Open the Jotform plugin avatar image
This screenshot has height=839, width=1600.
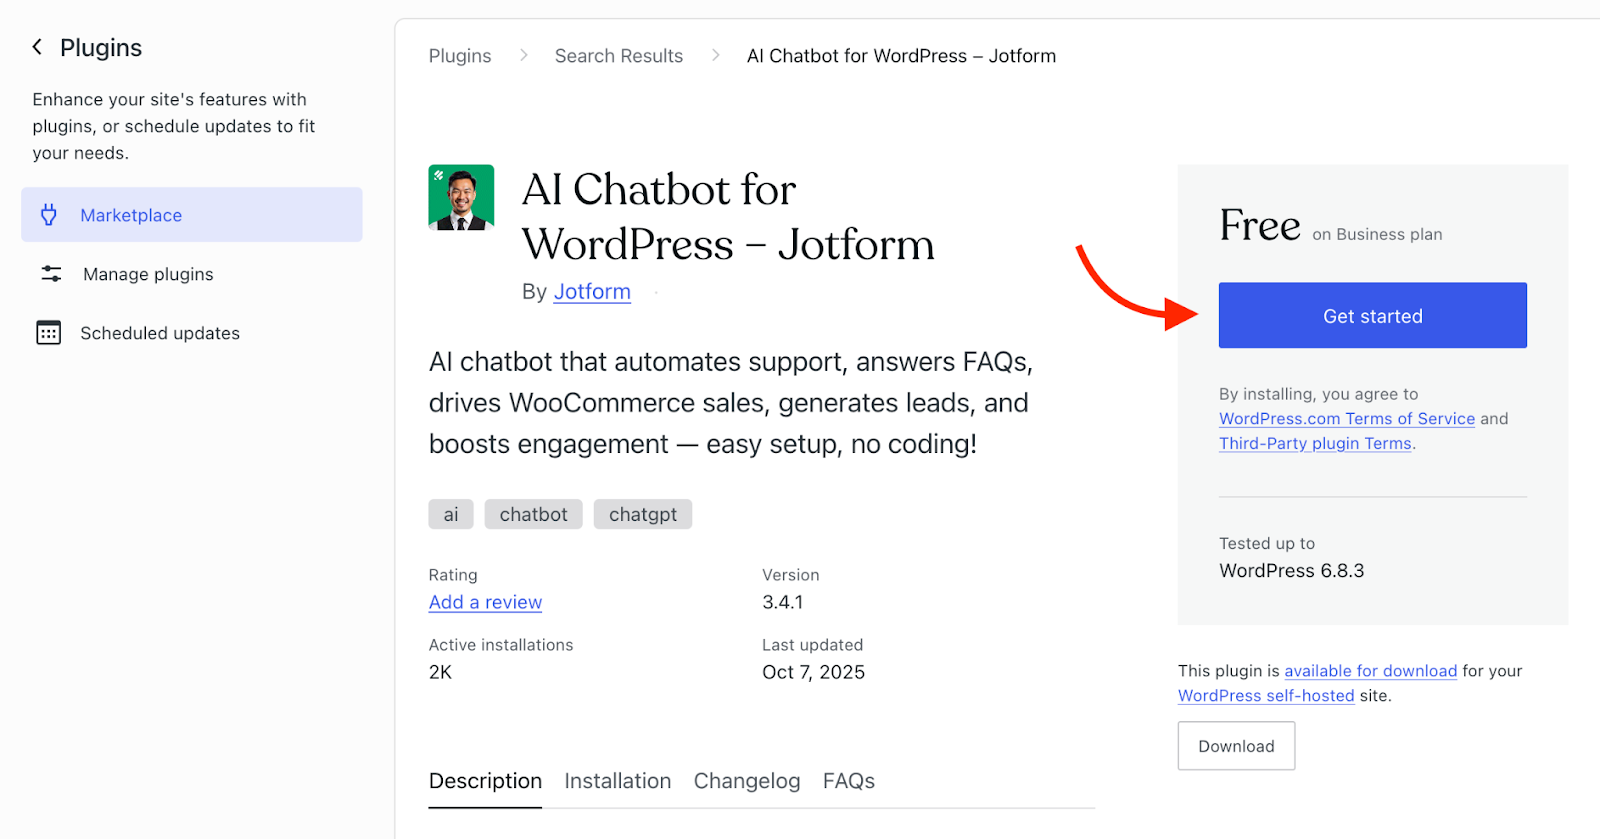461,198
